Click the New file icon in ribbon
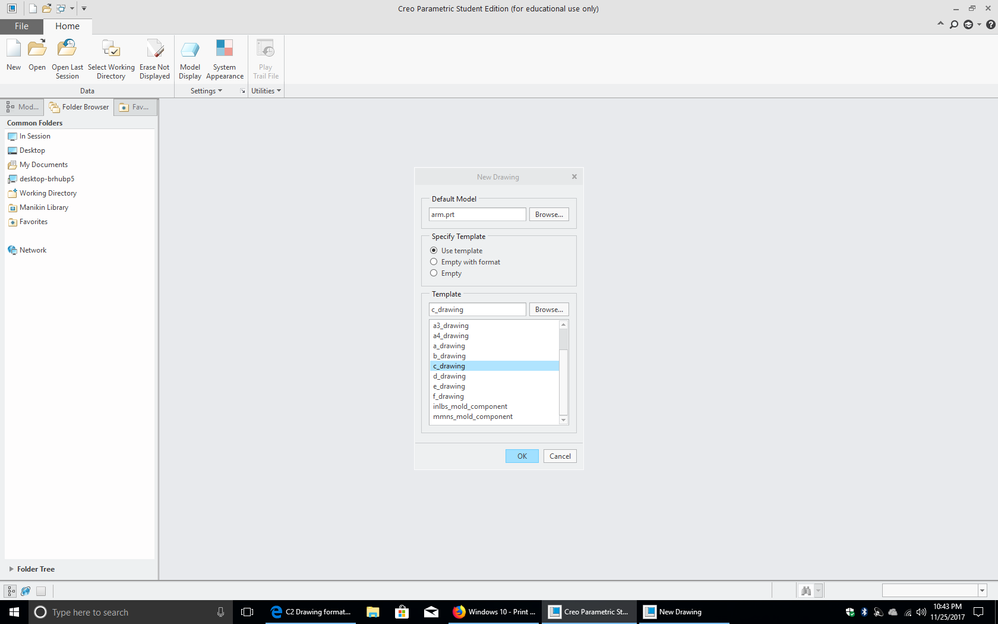Screen dimensions: 998x624 click(x=14, y=50)
